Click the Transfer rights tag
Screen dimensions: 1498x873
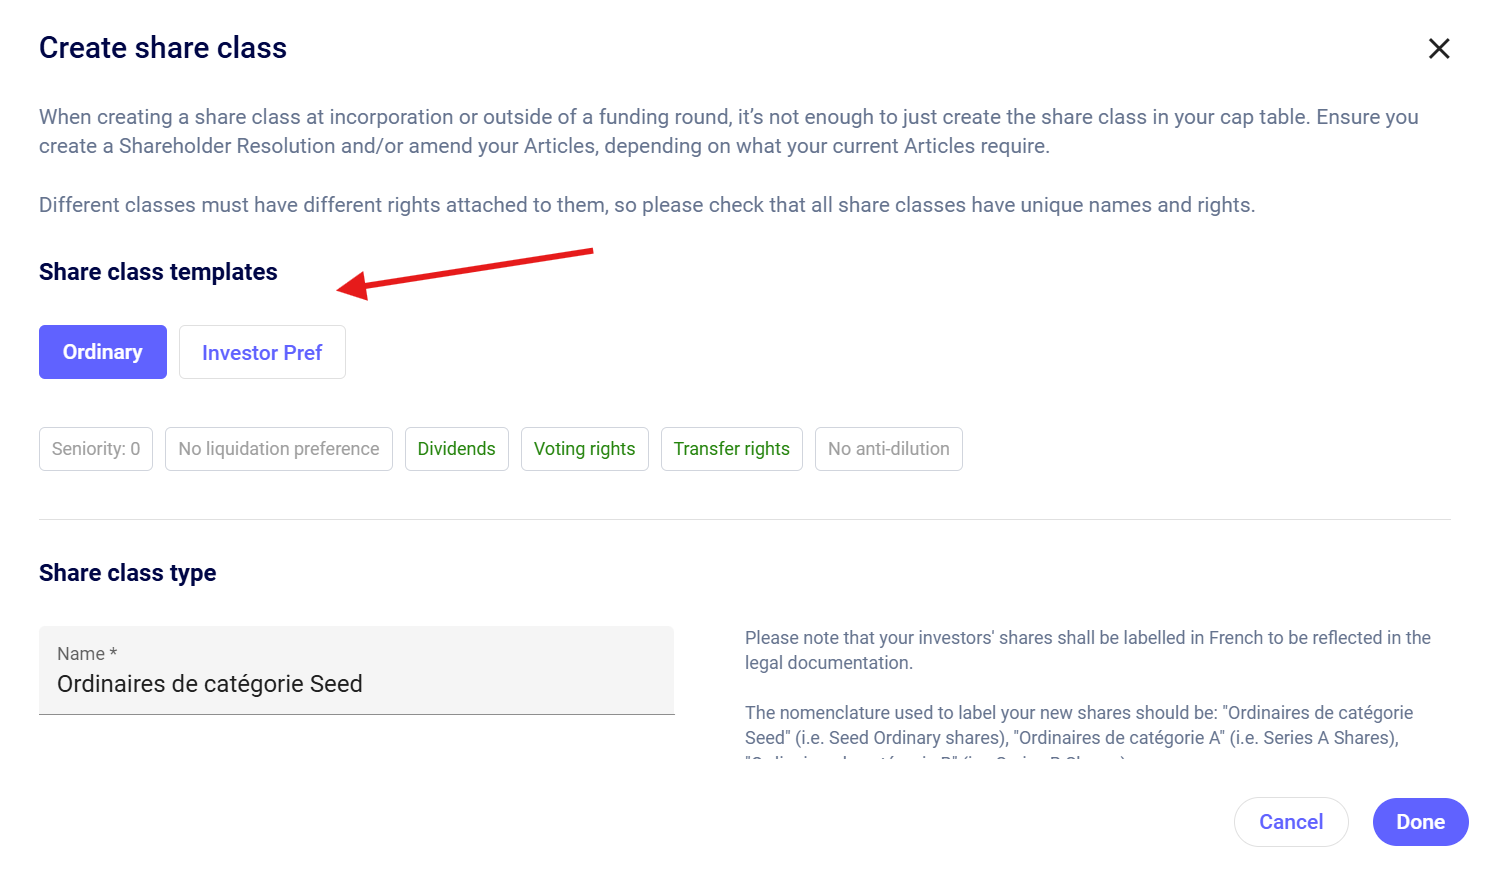pos(731,449)
